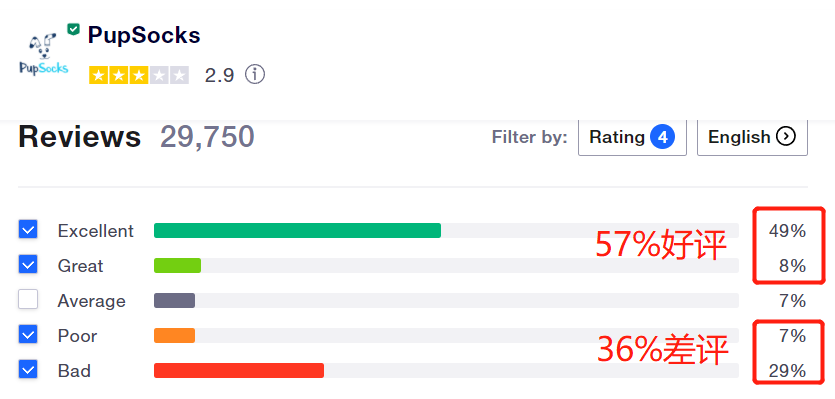This screenshot has width=835, height=399.
Task: Click the PupSocks company name heading
Action: point(144,35)
